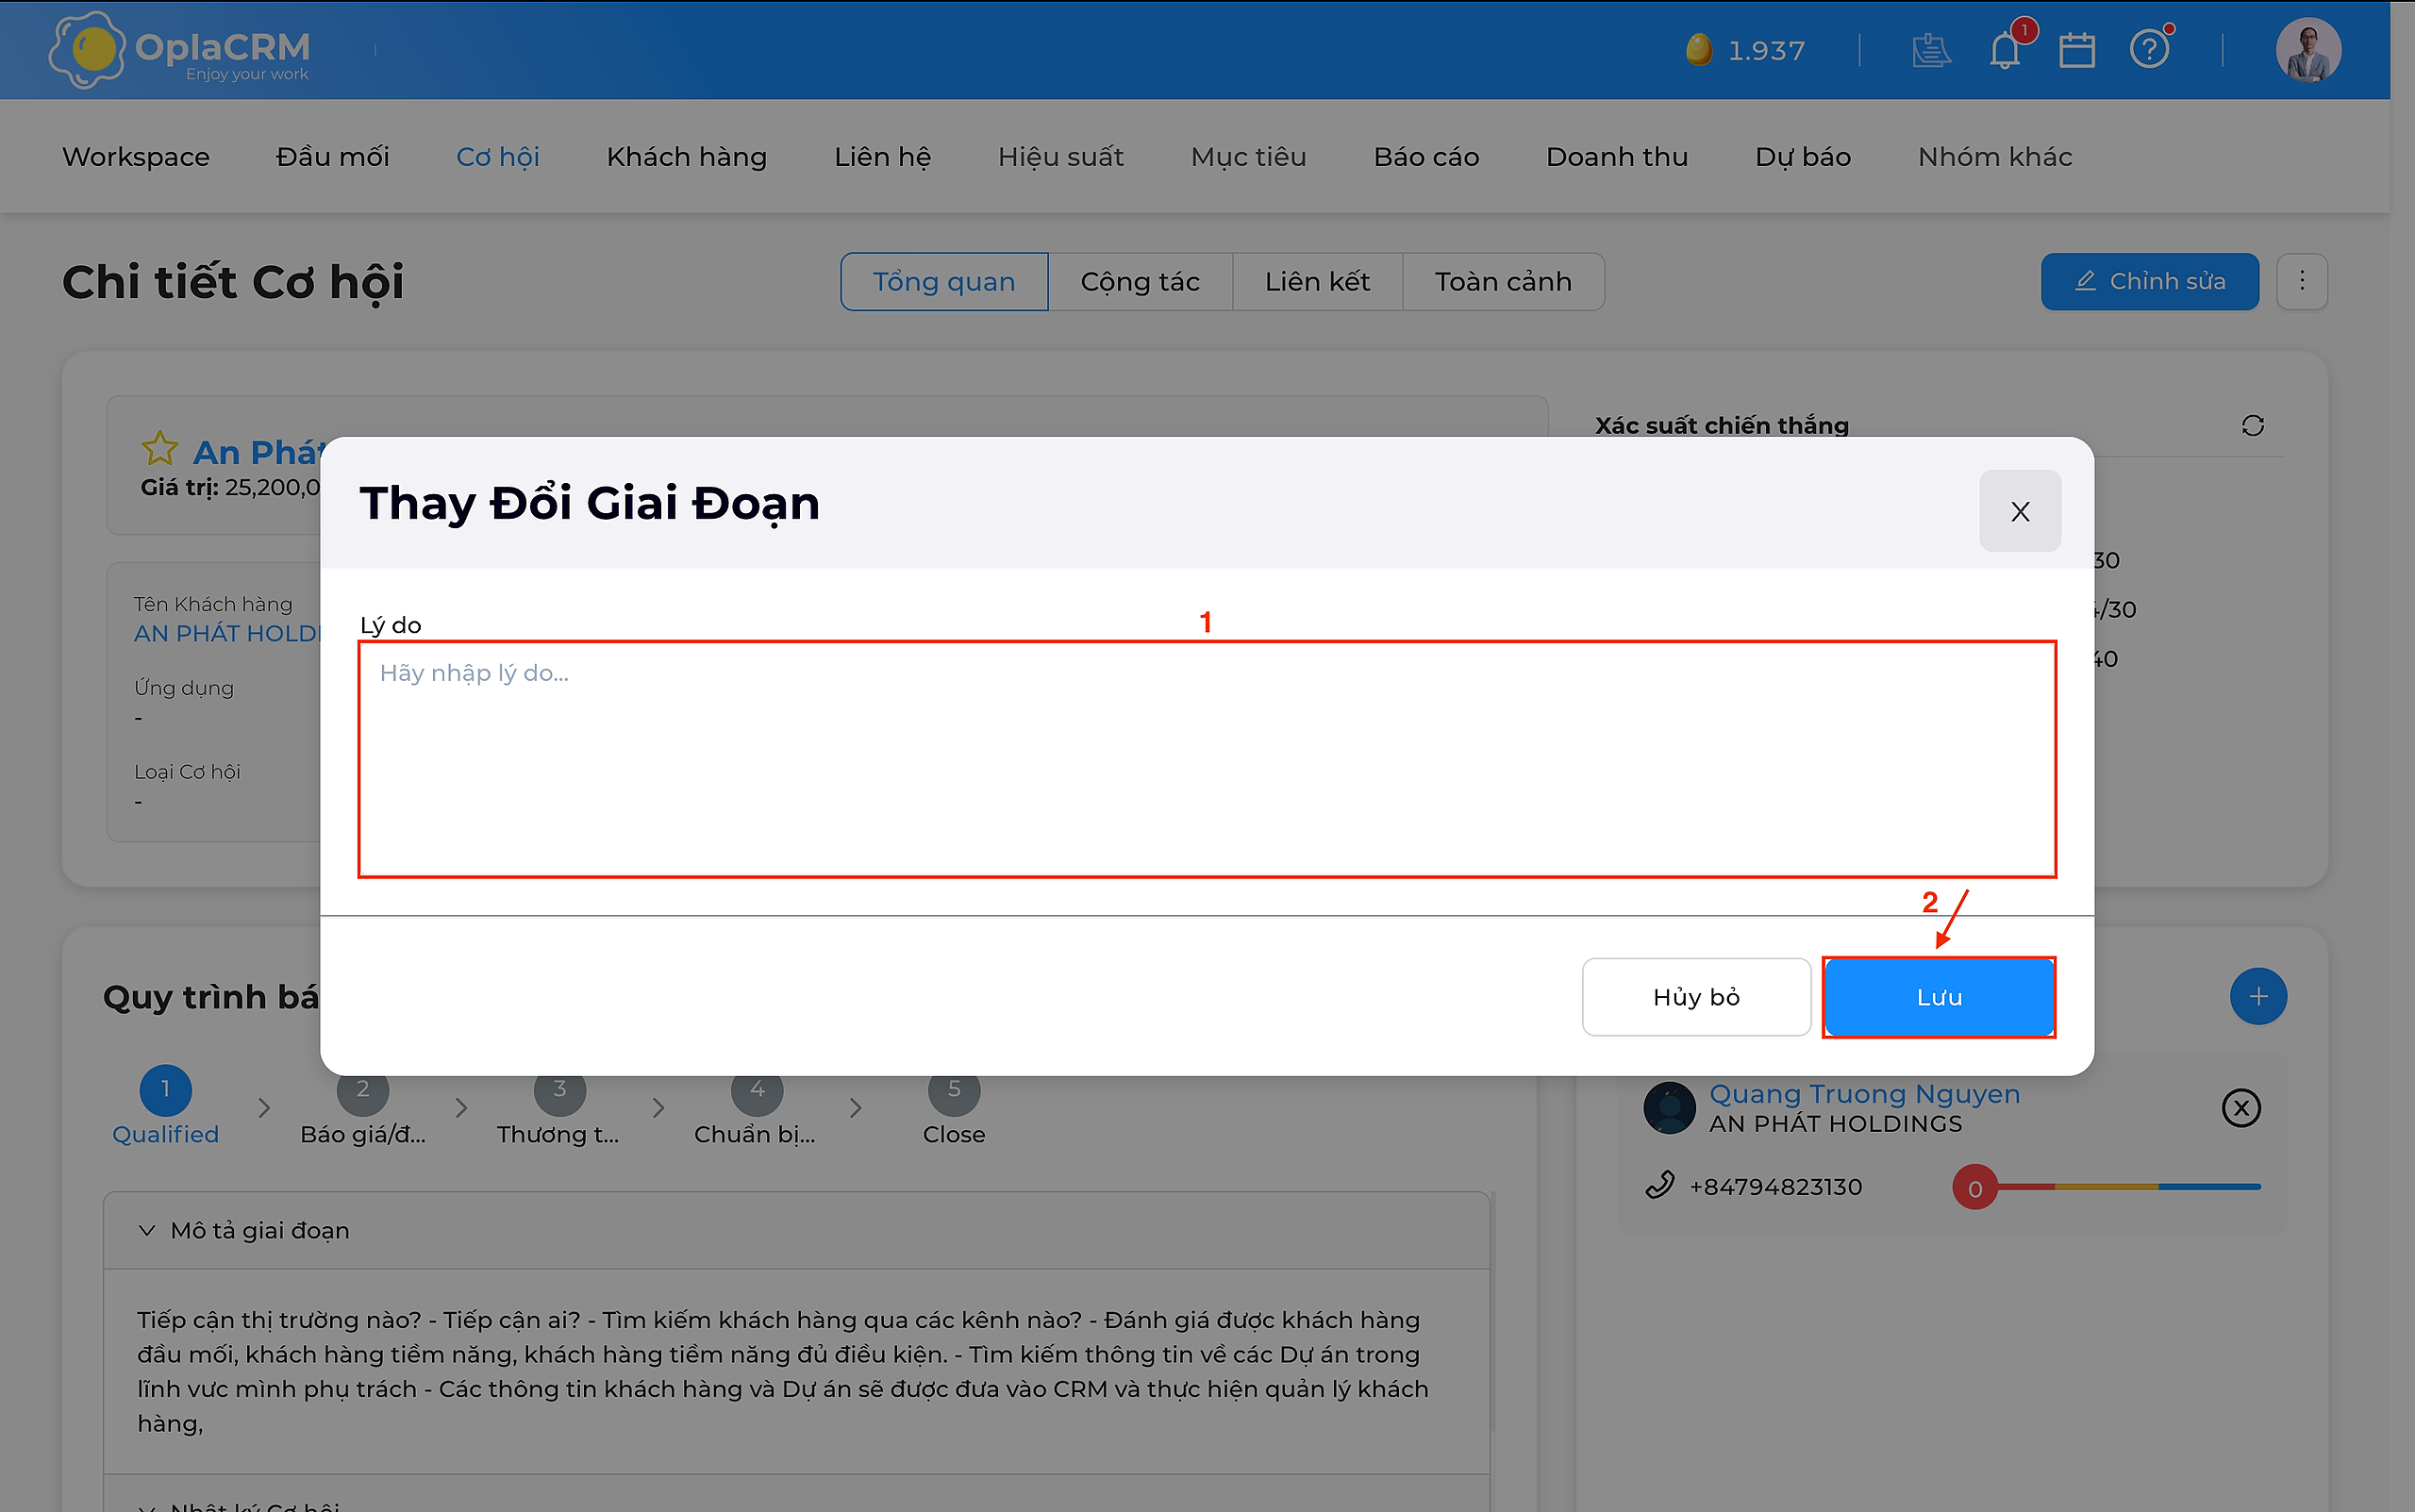Click the gold egg points icon
The image size is (2415, 1512).
click(x=1698, y=50)
